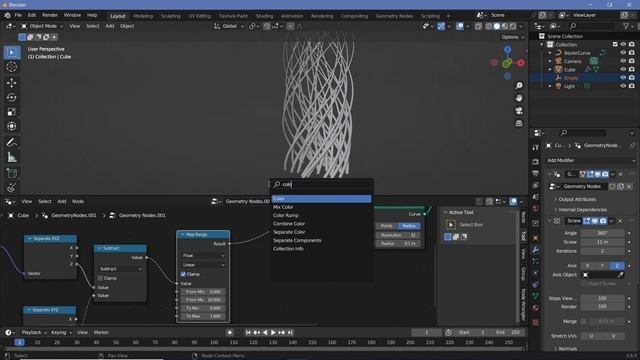Open the Keying menu in timeline
Image resolution: width=640 pixels, height=360 pixels.
pos(61,333)
